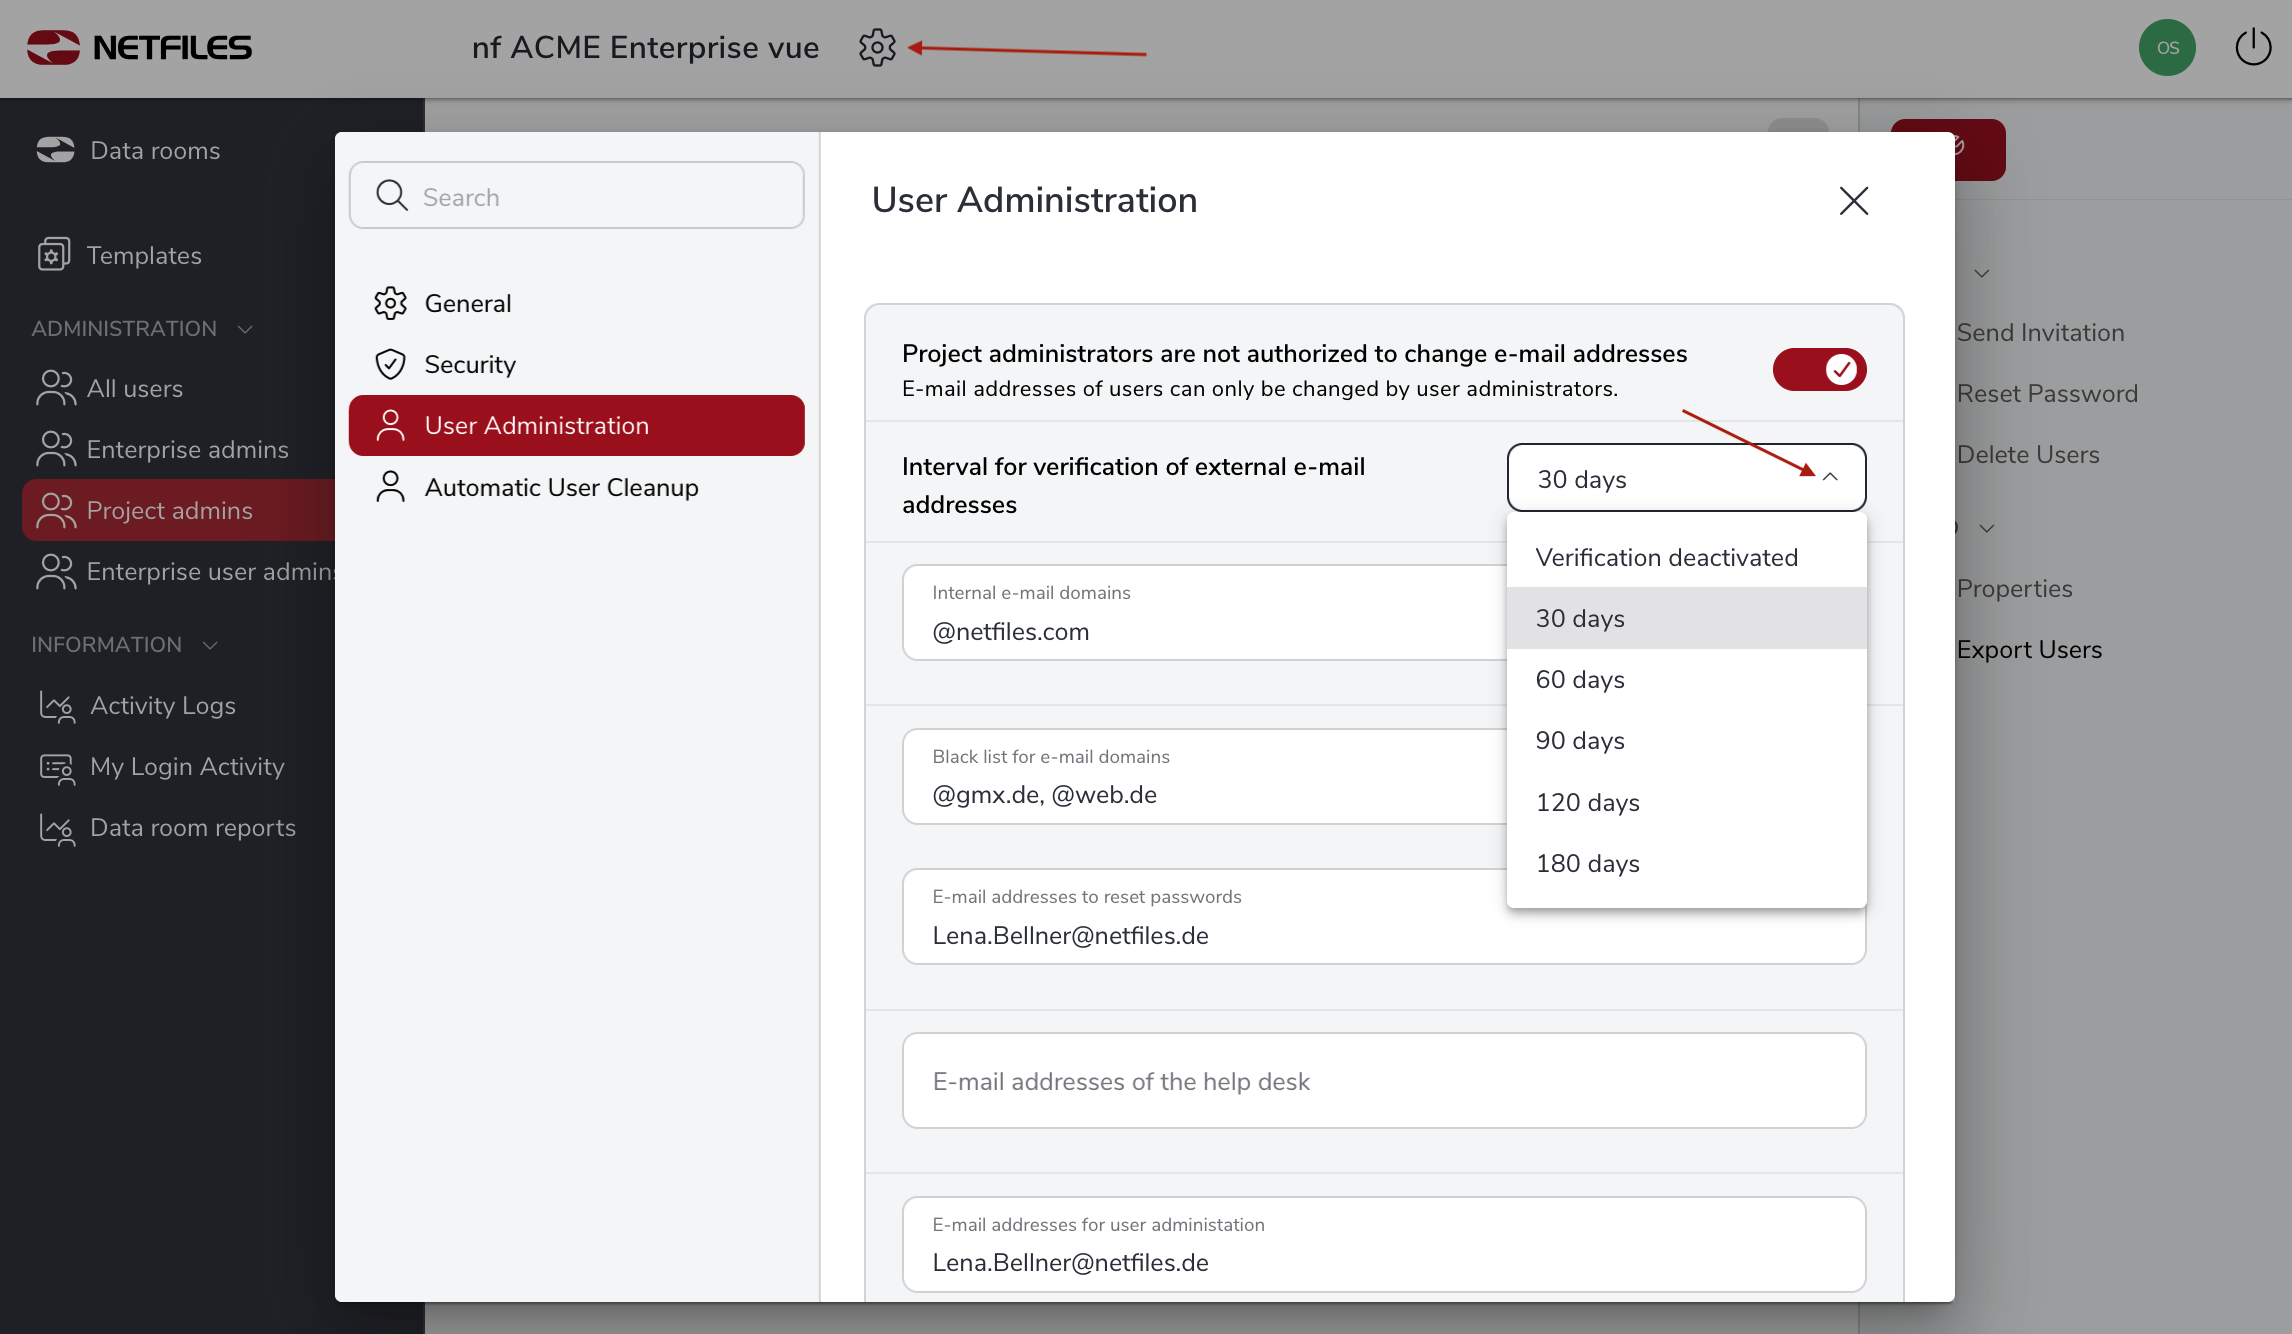Screen dimensions: 2292x1334
Task: Collapse the ADMINISTRATION section
Action: [x=245, y=329]
